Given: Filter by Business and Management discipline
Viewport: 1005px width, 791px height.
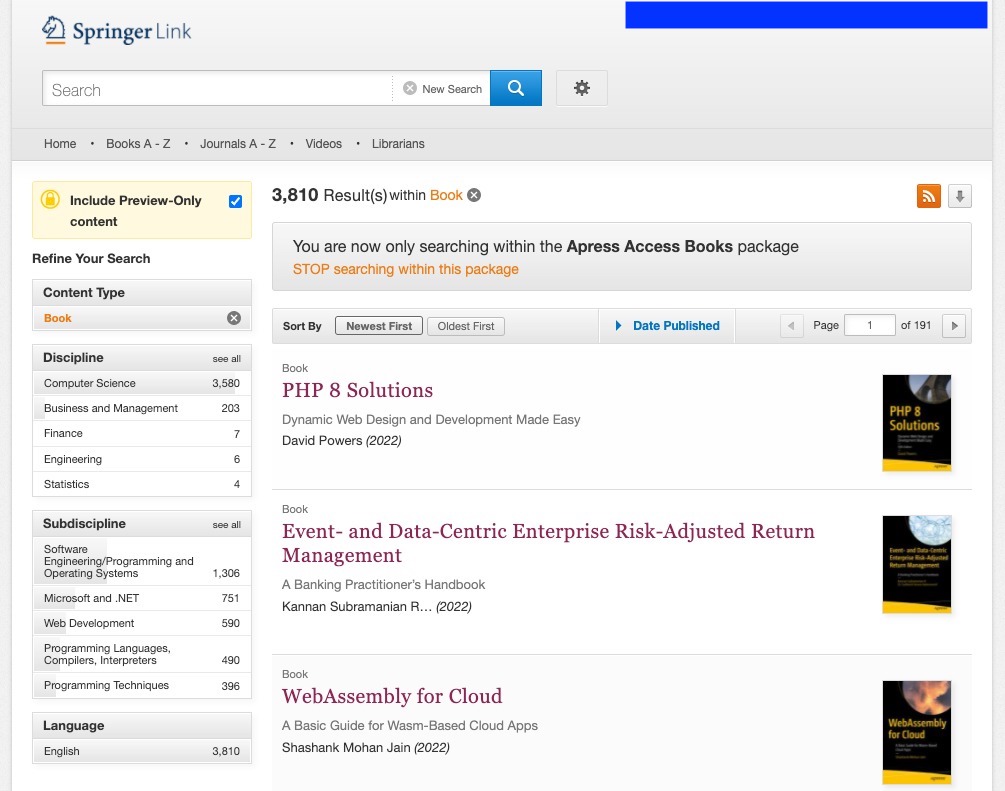Looking at the screenshot, I should click(142, 408).
